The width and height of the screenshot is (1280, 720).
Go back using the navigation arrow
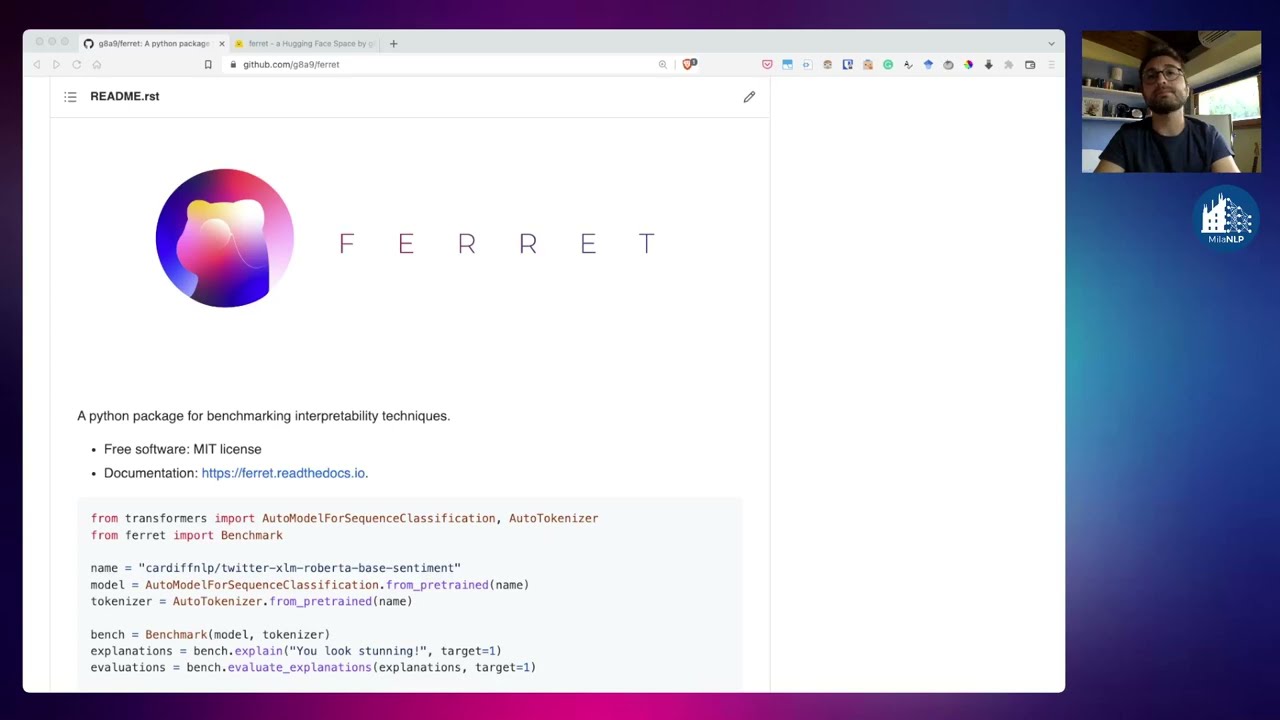(37, 64)
